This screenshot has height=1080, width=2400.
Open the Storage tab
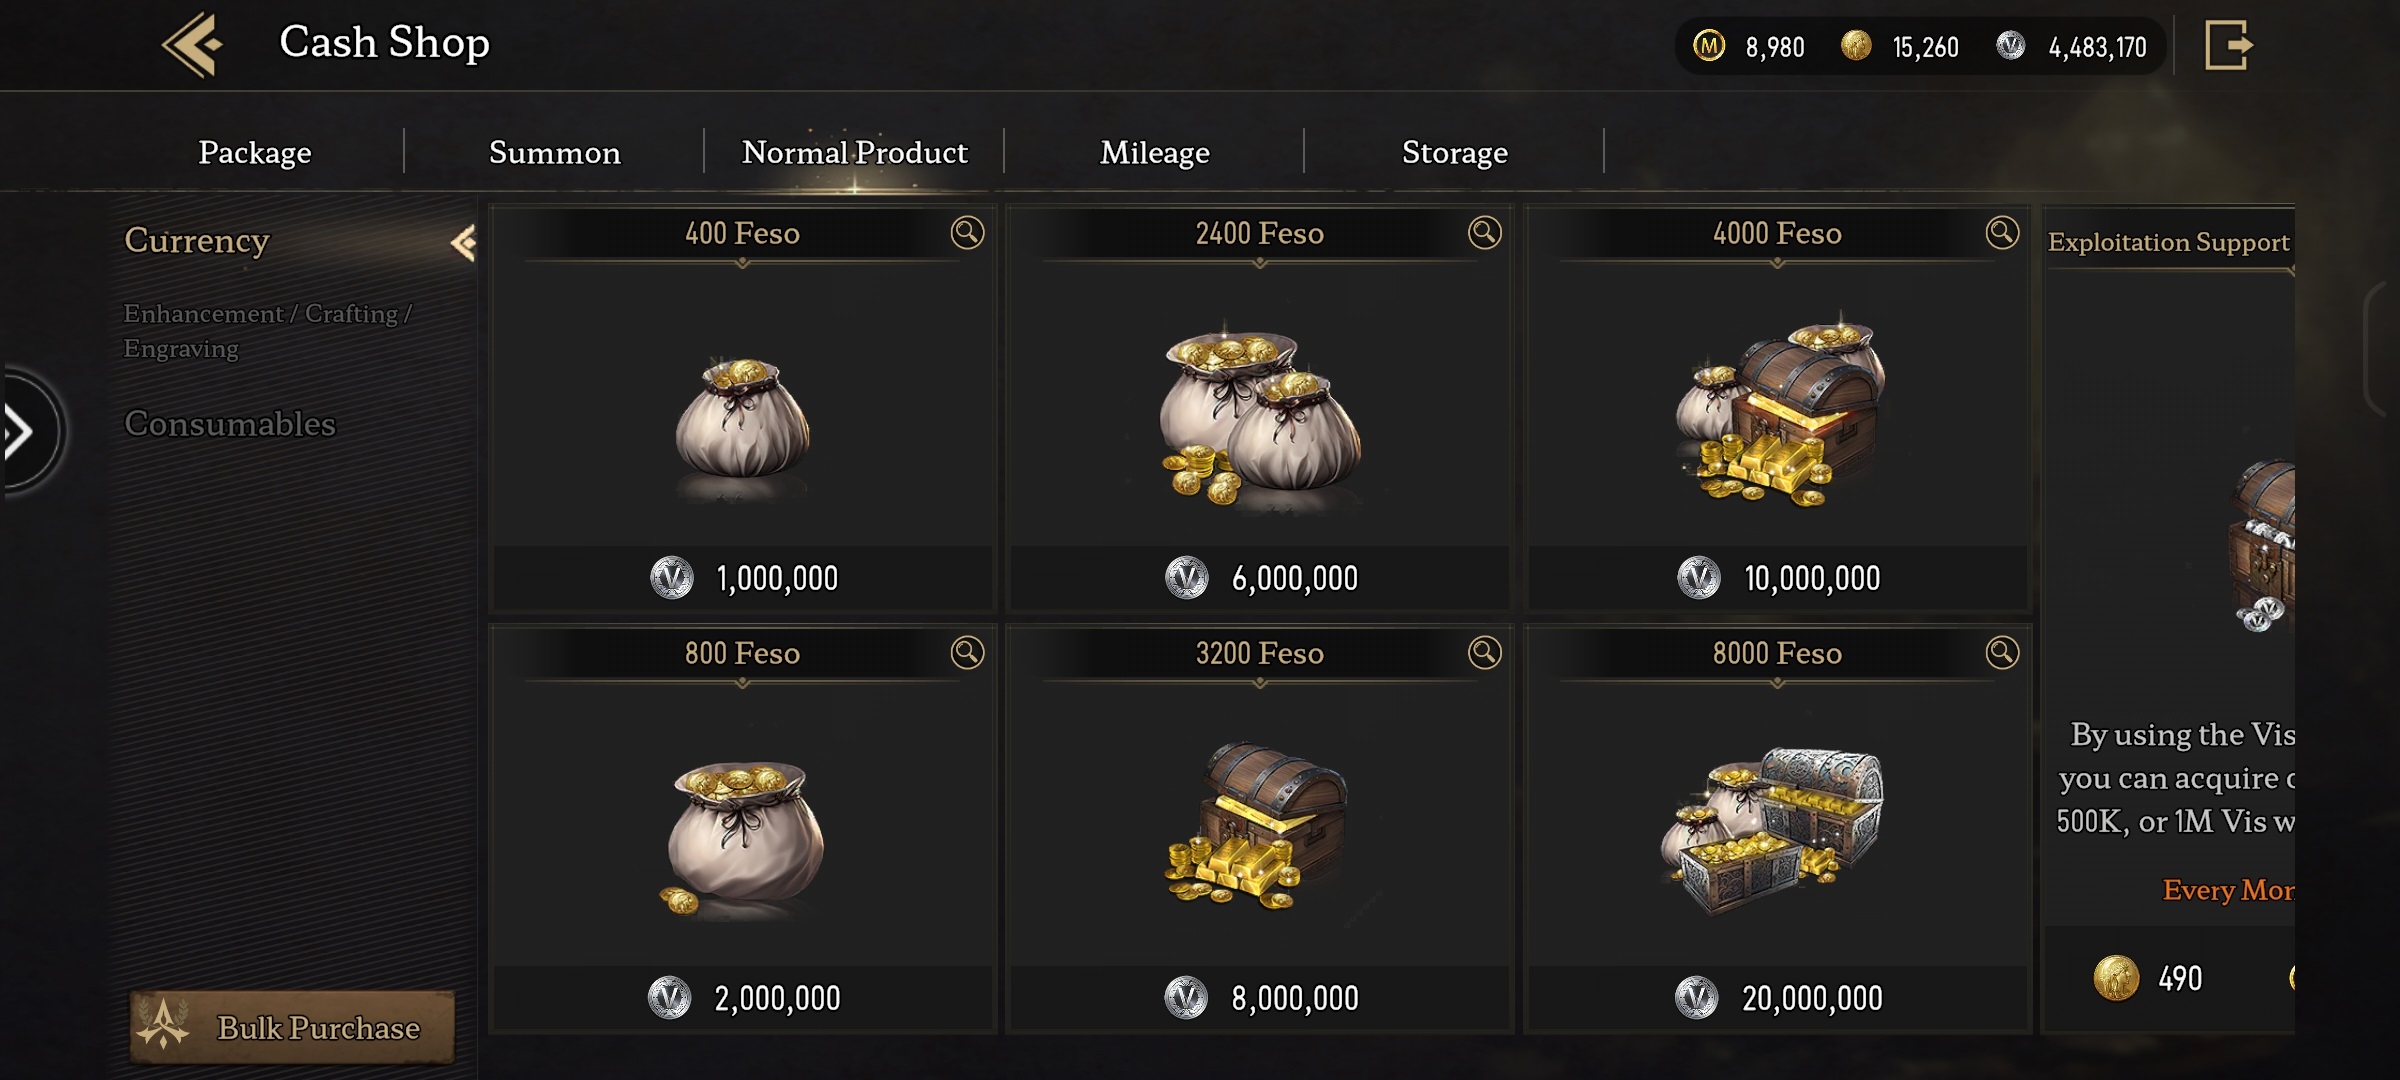1454,152
